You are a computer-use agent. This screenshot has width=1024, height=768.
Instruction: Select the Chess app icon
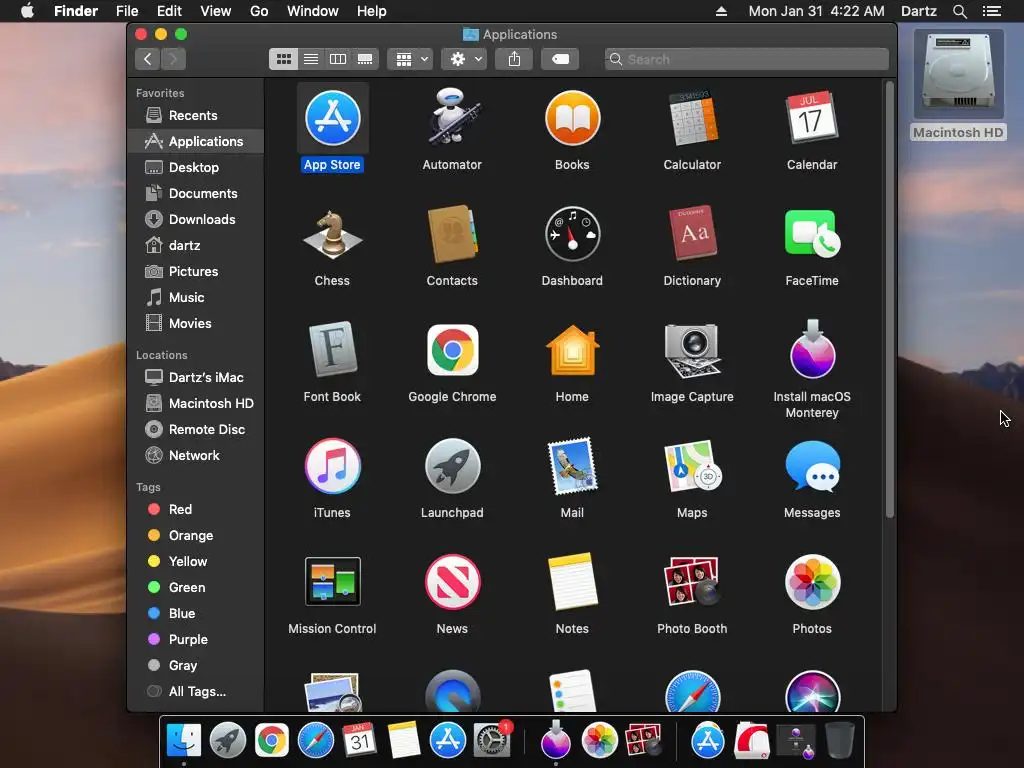pos(332,234)
